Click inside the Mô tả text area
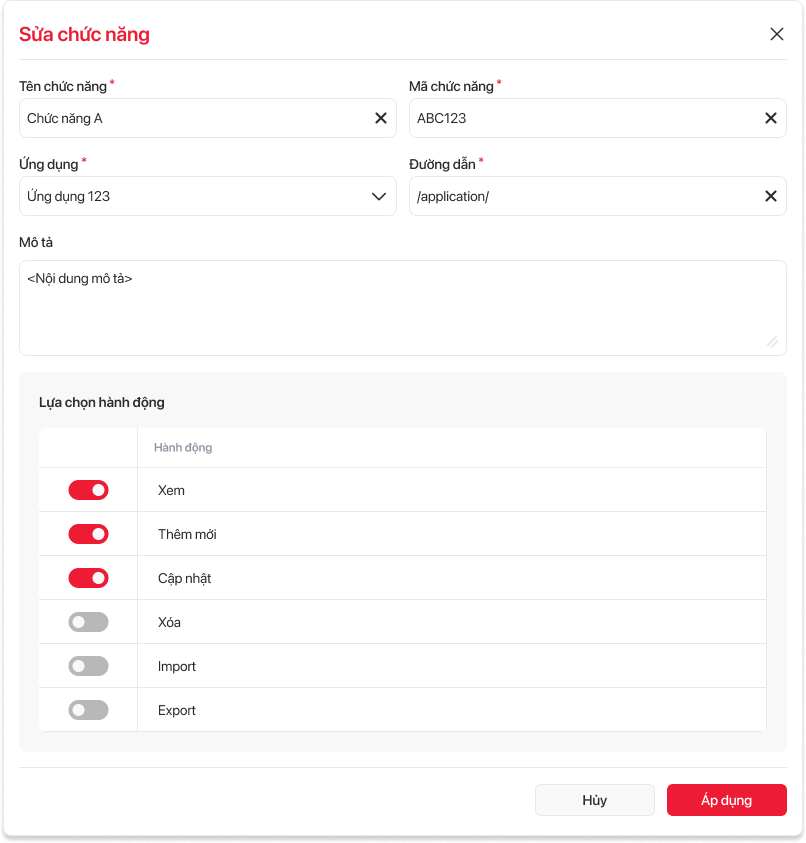The image size is (806, 843). click(x=400, y=308)
